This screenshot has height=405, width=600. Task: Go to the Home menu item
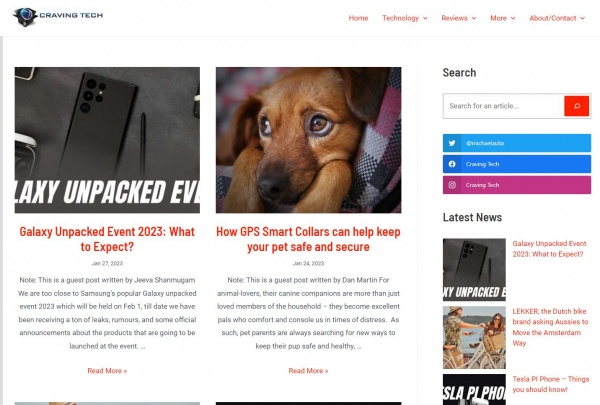[x=358, y=18]
